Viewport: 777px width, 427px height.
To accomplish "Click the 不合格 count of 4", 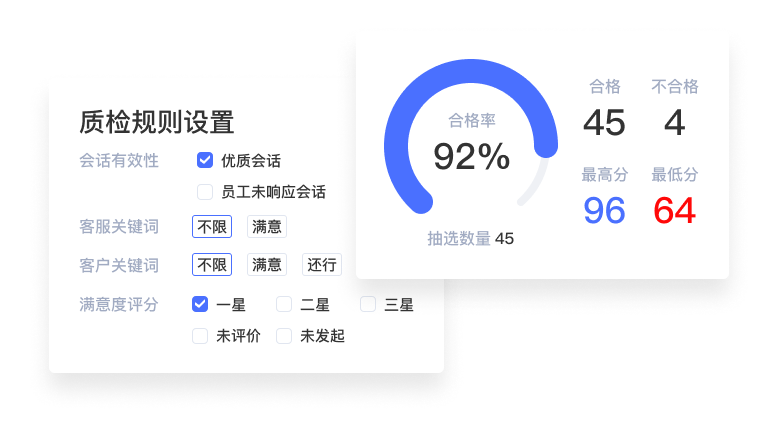I will pyautogui.click(x=674, y=123).
